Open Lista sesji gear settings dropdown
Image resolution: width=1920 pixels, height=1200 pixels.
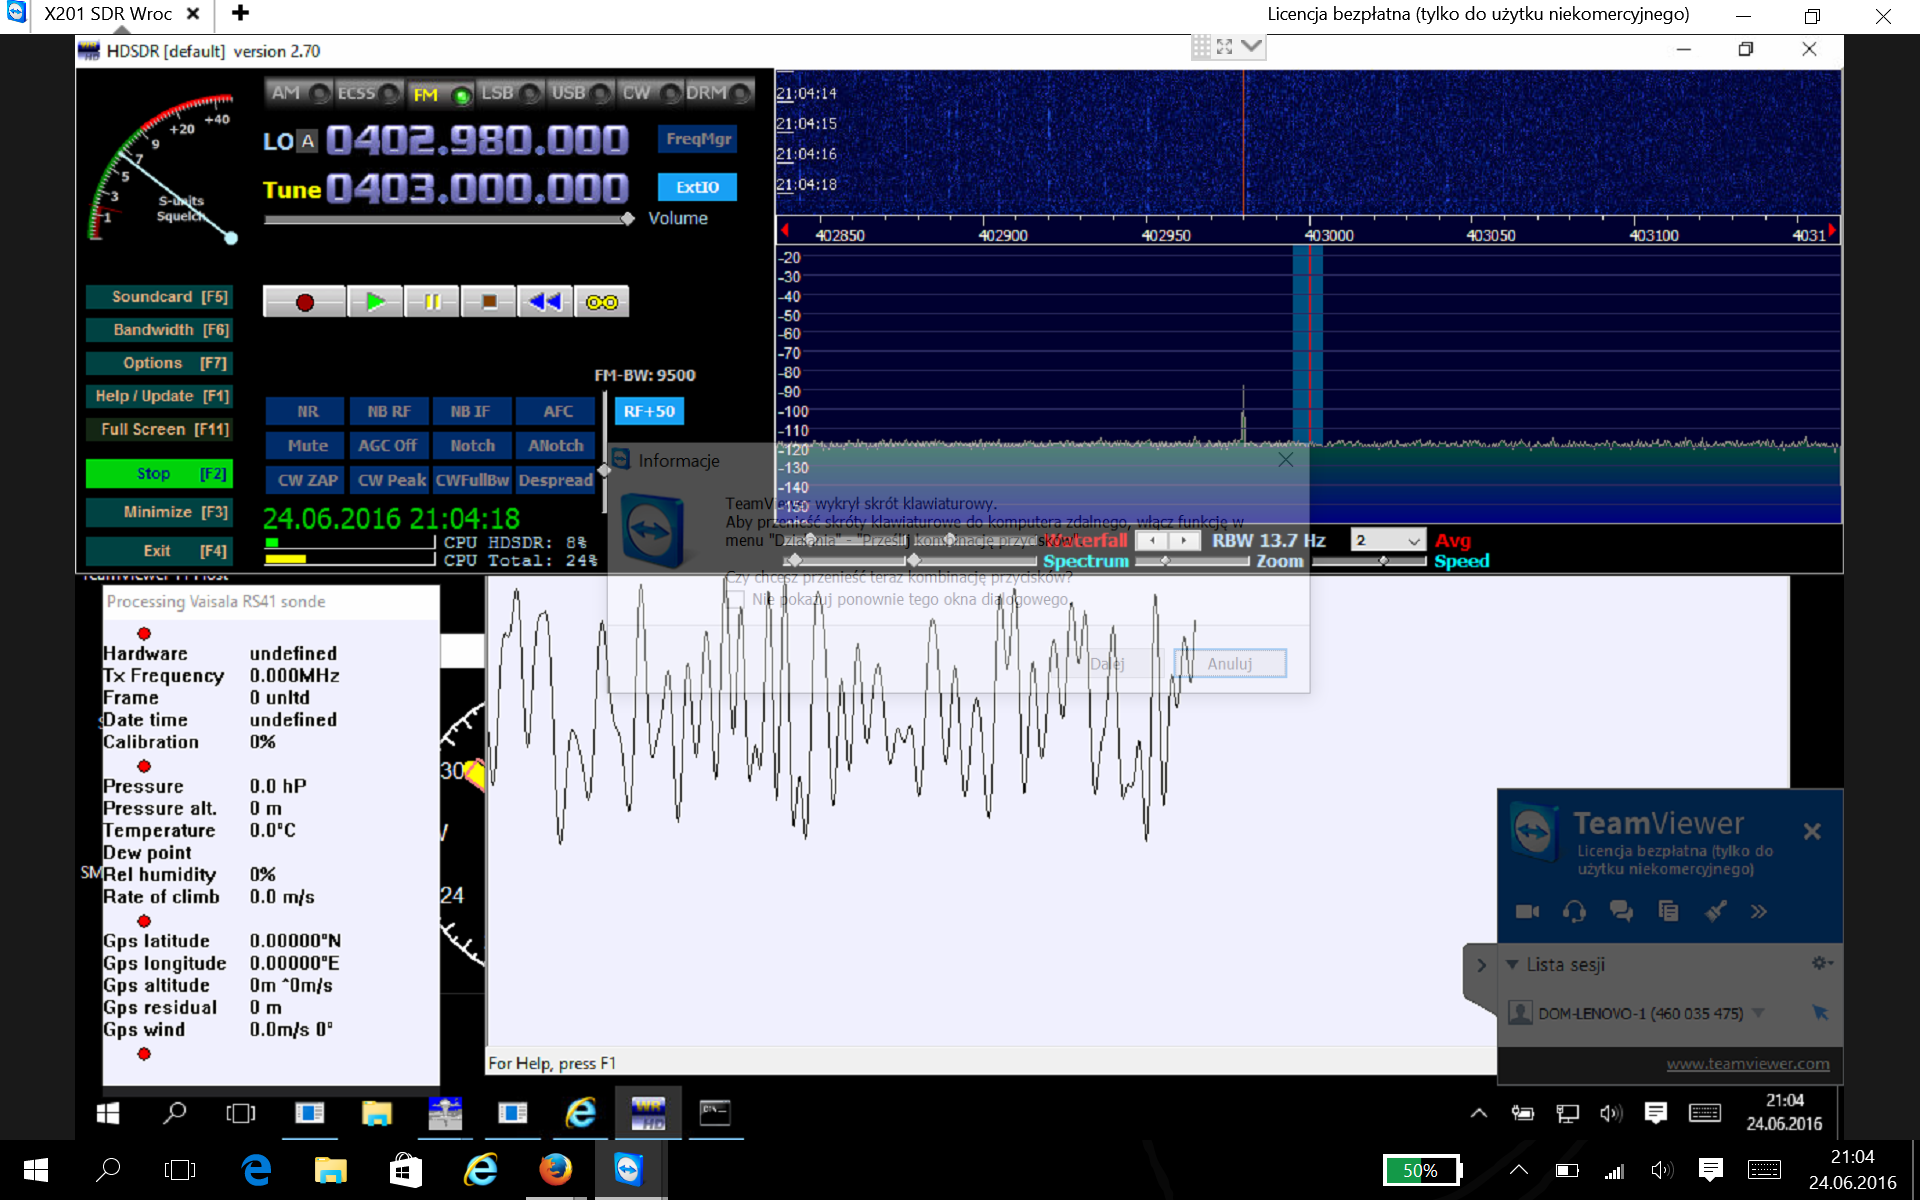[1822, 963]
